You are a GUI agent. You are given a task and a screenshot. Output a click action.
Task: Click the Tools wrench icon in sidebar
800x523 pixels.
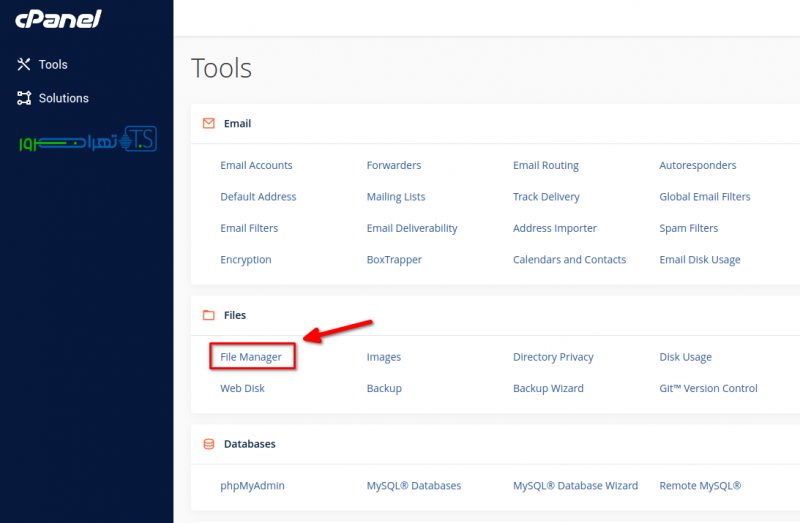pyautogui.click(x=24, y=64)
